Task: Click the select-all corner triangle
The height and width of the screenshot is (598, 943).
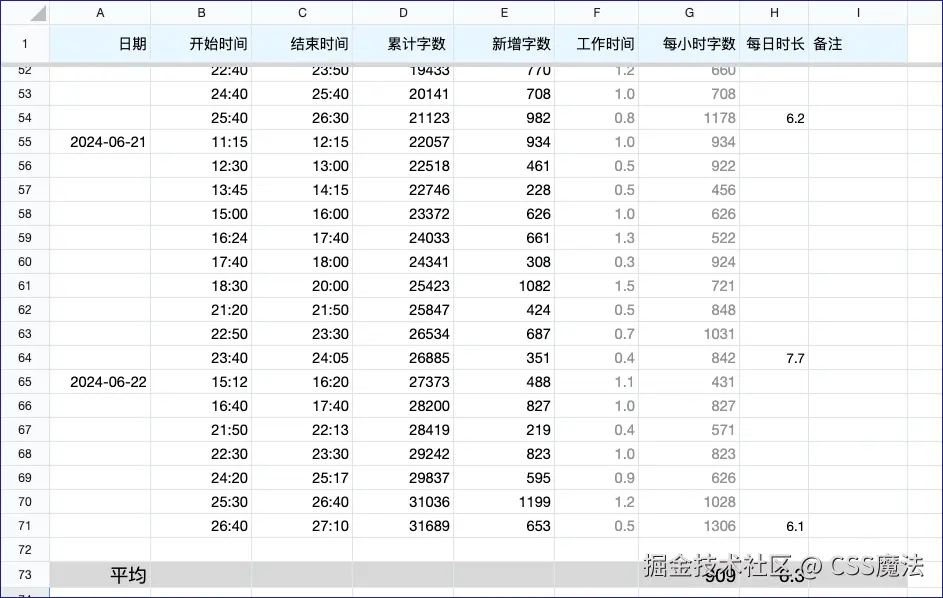Action: [38, 13]
